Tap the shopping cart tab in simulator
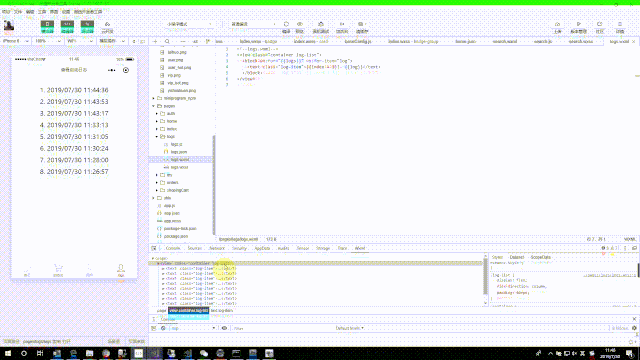640x360 pixels. pyautogui.click(x=58, y=270)
